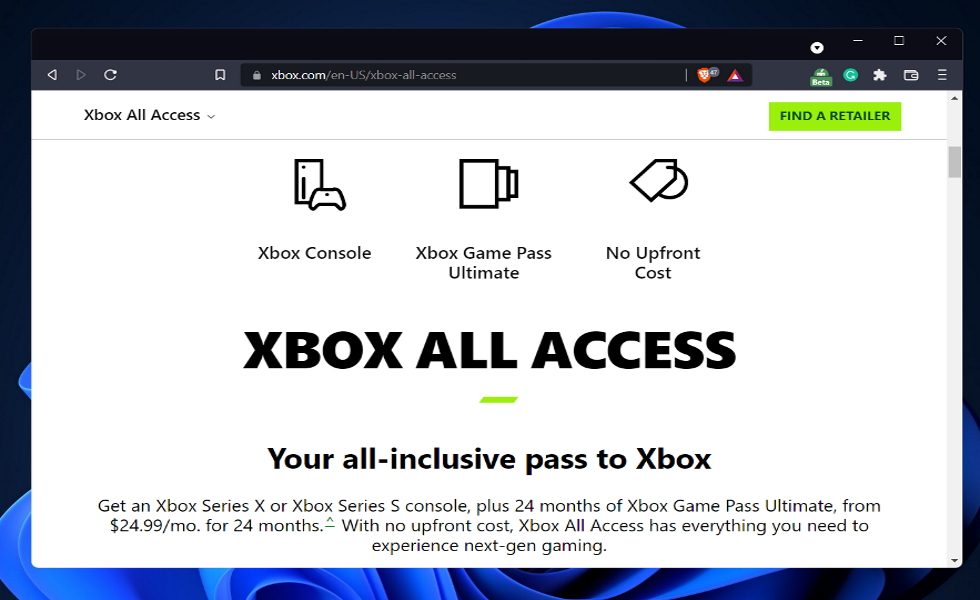Viewport: 980px width, 600px height.
Task: Reload the page with the refresh icon
Action: pyautogui.click(x=111, y=75)
